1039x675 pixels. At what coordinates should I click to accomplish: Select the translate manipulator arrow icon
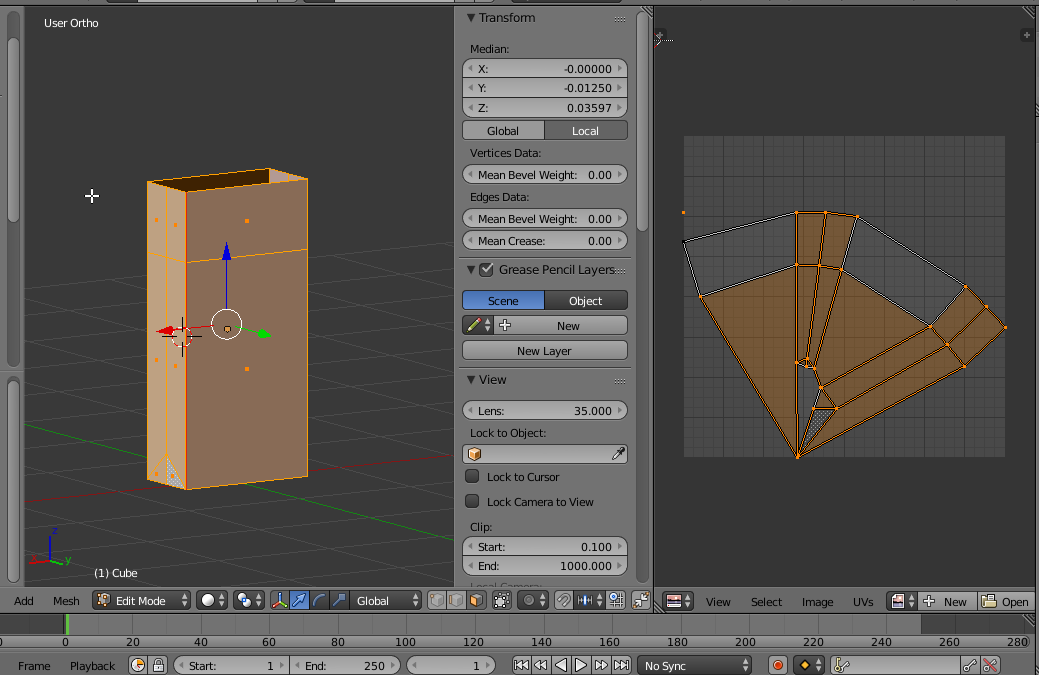point(299,601)
